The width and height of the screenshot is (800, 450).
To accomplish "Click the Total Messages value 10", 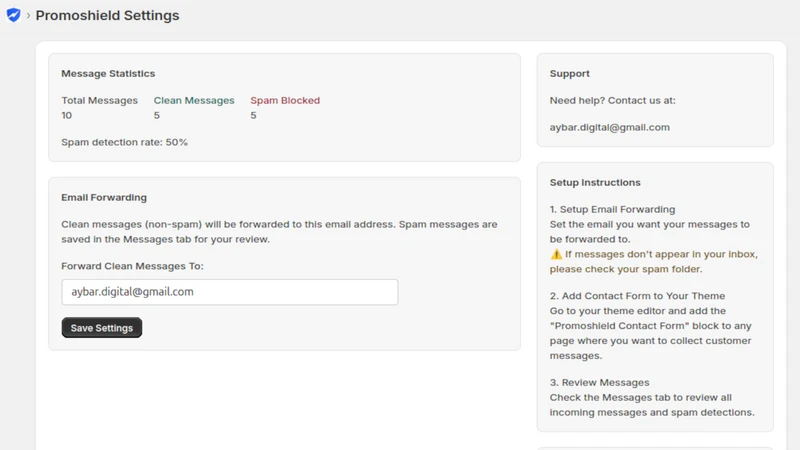I will (67, 115).
